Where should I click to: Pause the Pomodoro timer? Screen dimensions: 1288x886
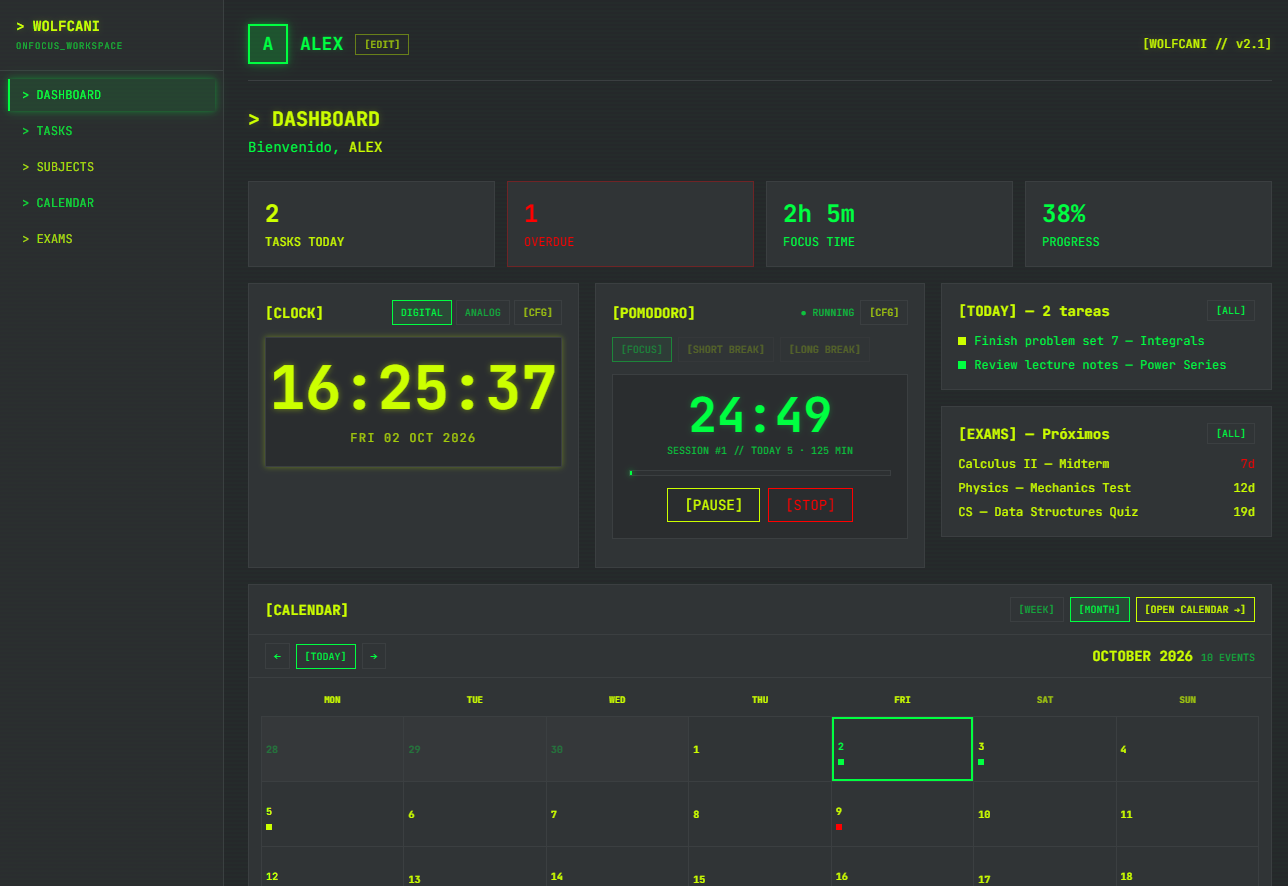coord(714,505)
